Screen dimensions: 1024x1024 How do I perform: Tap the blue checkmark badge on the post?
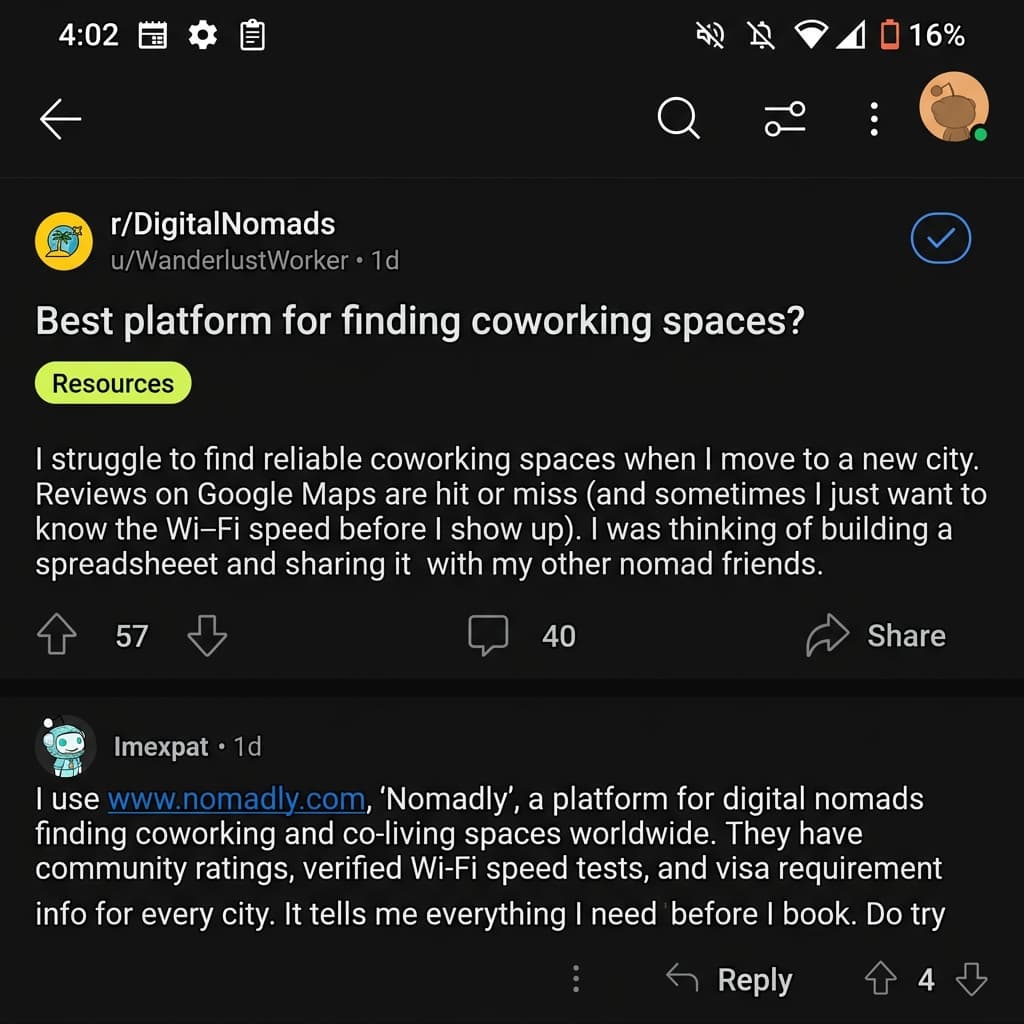[940, 239]
